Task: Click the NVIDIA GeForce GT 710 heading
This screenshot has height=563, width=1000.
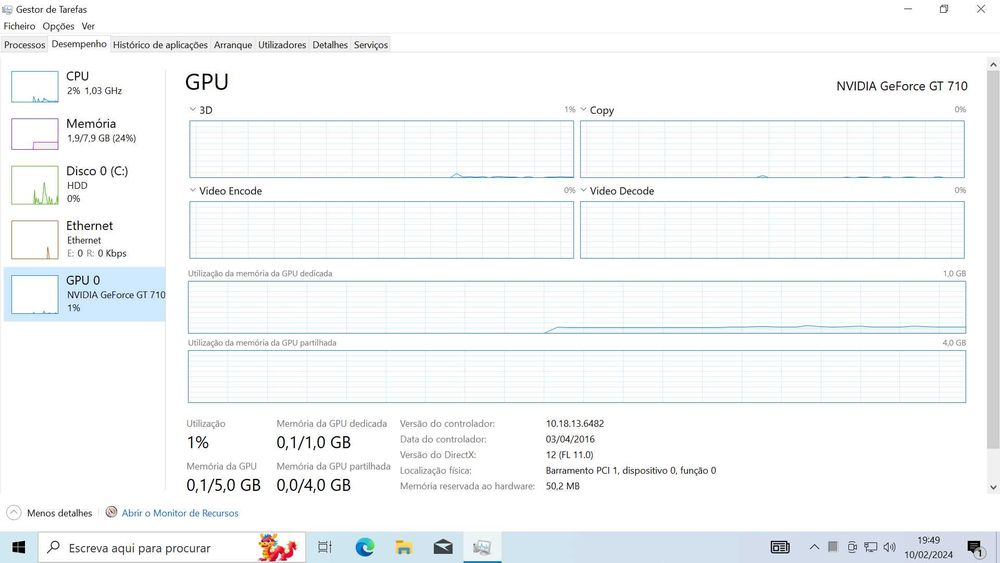Action: [x=902, y=85]
